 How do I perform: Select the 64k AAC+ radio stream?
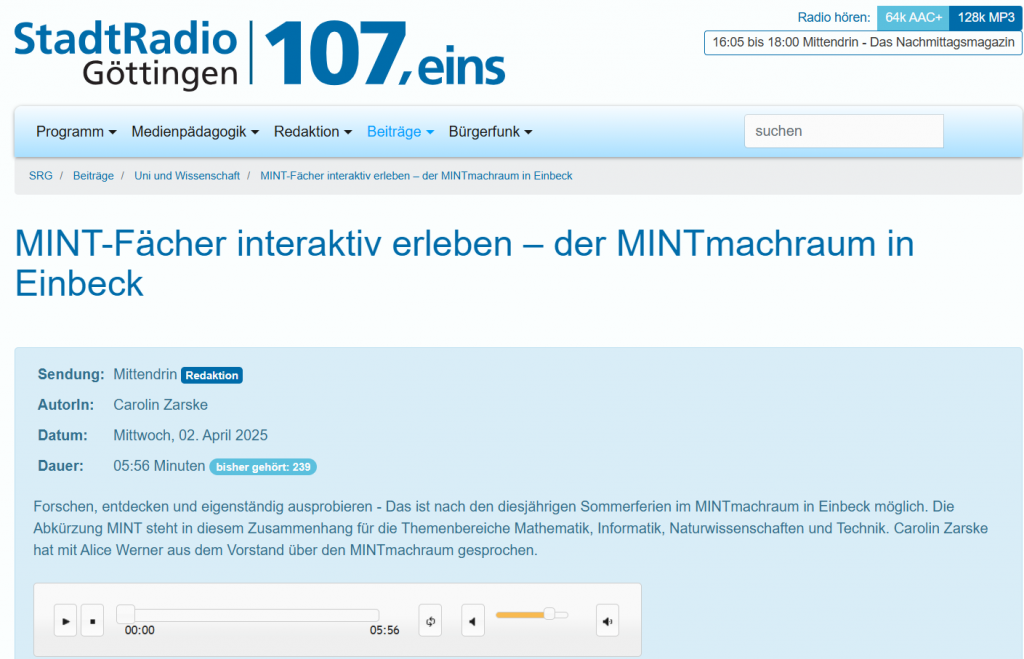click(x=913, y=17)
